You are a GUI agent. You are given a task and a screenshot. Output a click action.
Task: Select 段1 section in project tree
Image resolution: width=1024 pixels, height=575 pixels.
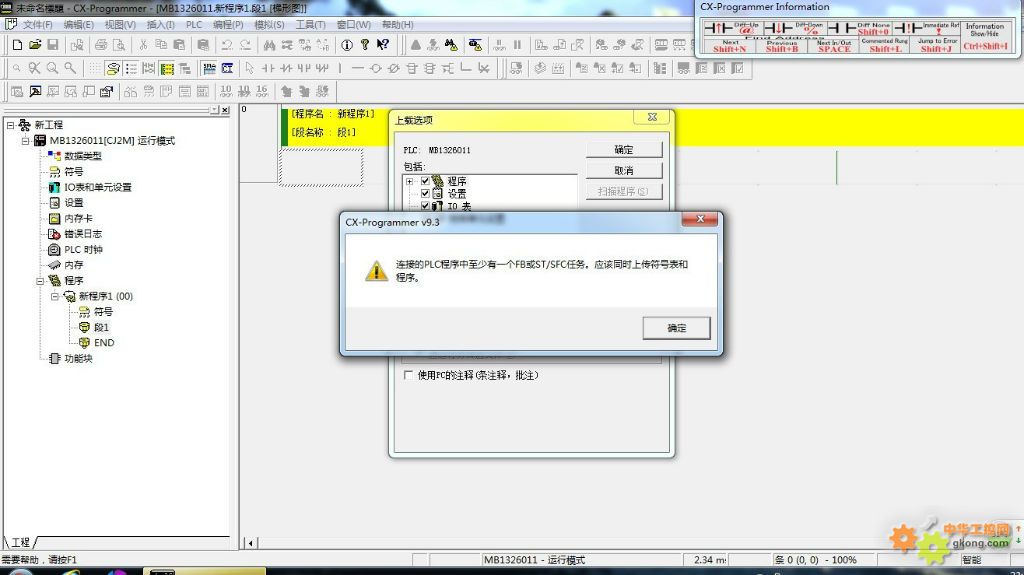[x=101, y=327]
